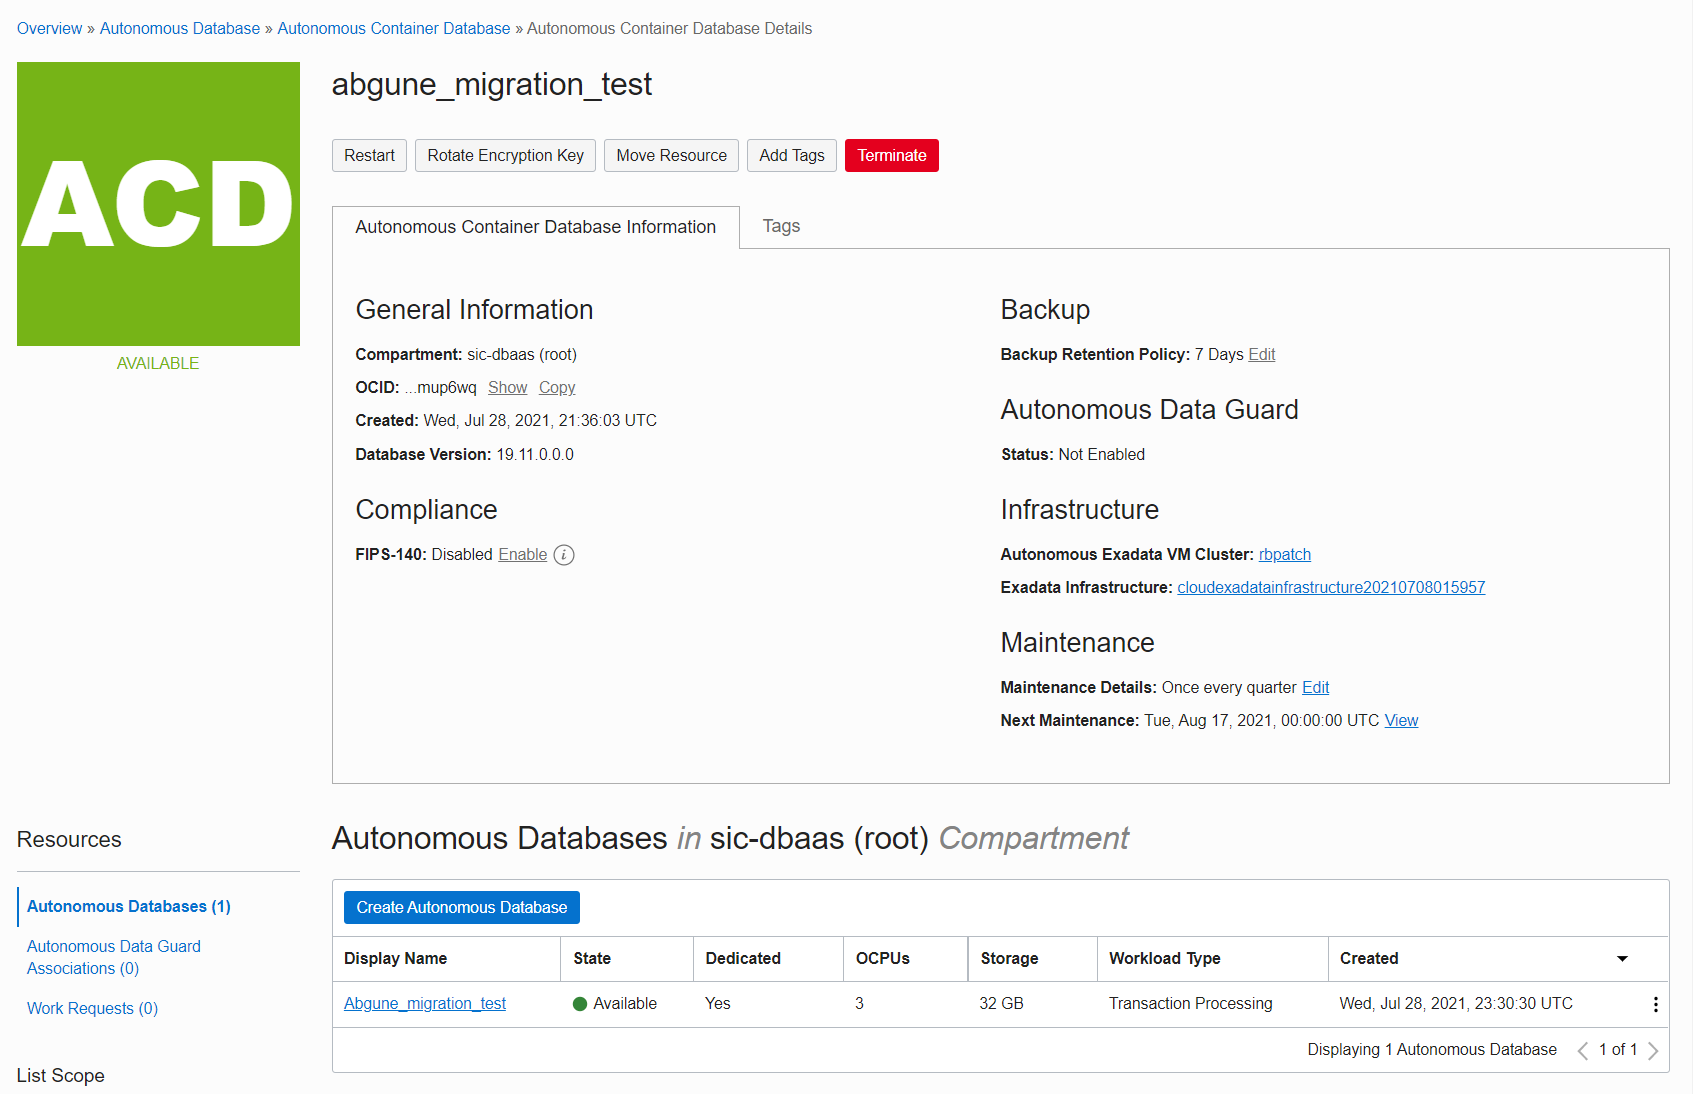Image resolution: width=1693 pixels, height=1094 pixels.
Task: Copy the OCID value
Action: pyautogui.click(x=556, y=388)
